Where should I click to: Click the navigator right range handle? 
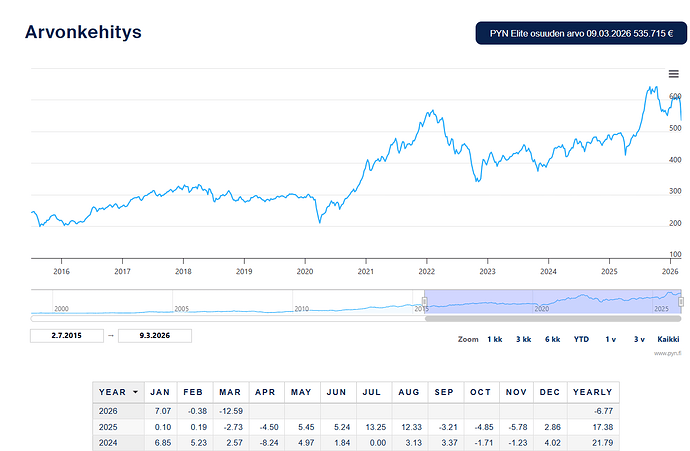tap(682, 302)
